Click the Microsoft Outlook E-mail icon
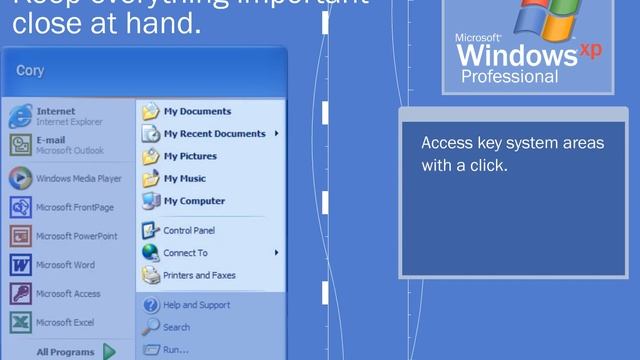 (x=20, y=145)
